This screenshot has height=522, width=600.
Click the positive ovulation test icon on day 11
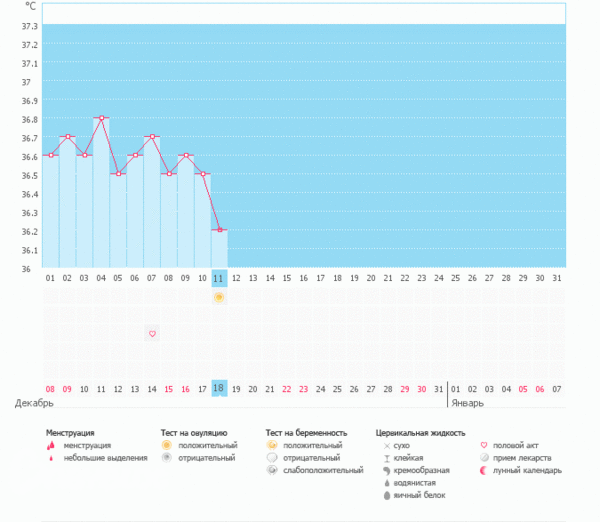point(219,298)
